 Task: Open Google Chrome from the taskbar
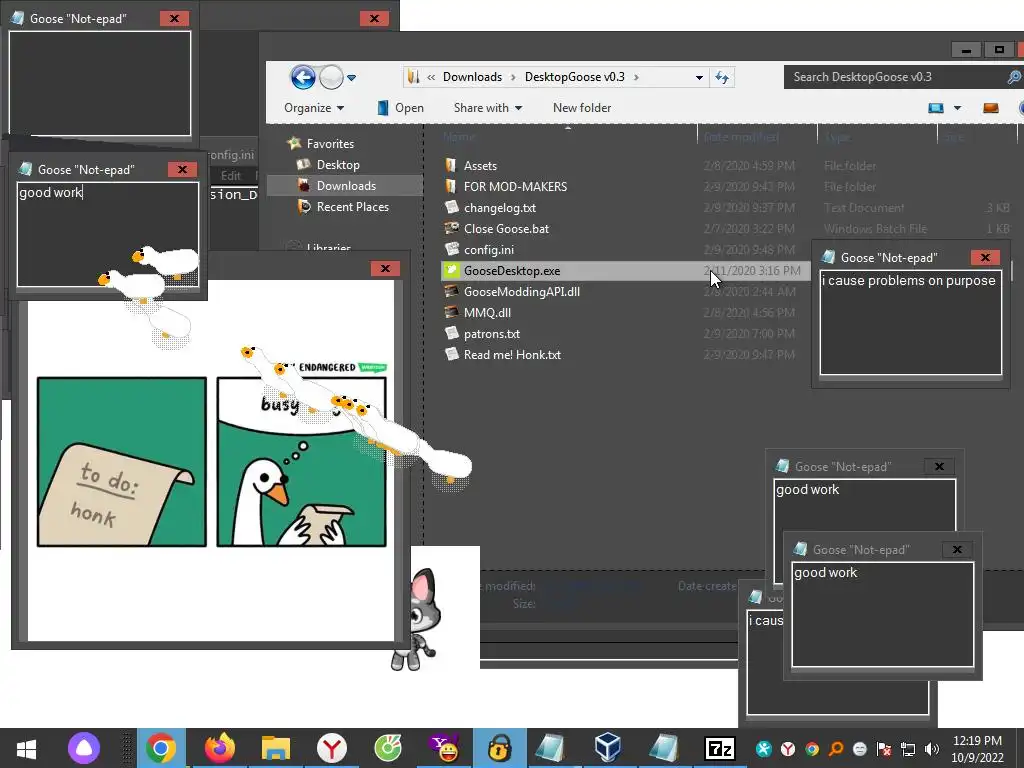pyautogui.click(x=161, y=748)
